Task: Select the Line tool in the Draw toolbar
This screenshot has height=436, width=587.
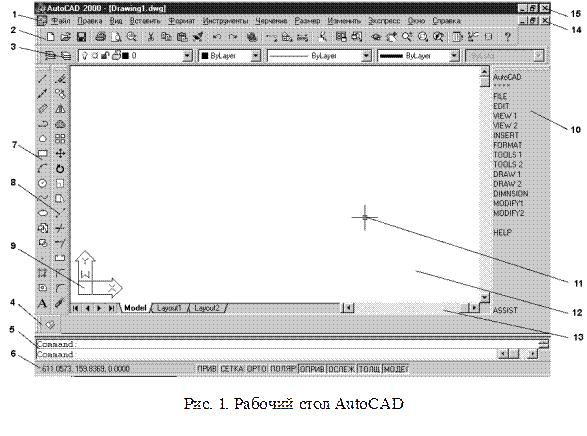Action: [x=42, y=79]
